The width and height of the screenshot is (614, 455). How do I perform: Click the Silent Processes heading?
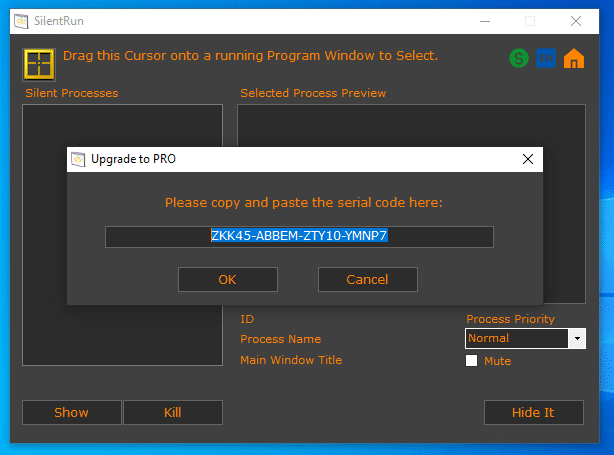72,93
